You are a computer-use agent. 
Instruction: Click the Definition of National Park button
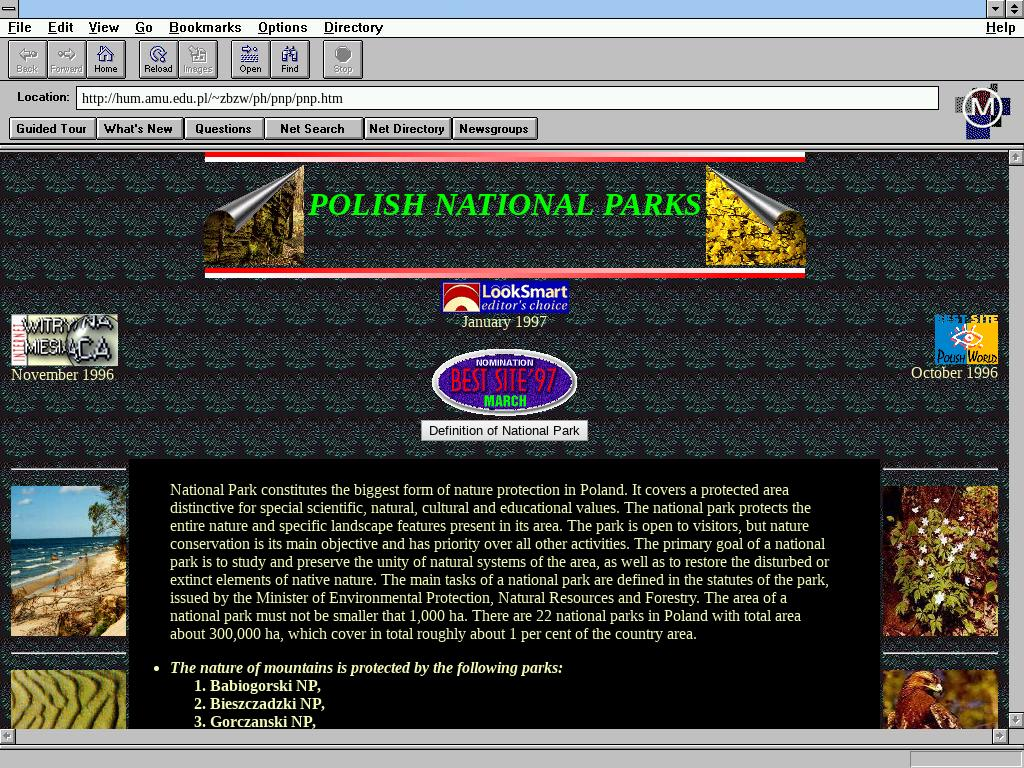click(504, 430)
